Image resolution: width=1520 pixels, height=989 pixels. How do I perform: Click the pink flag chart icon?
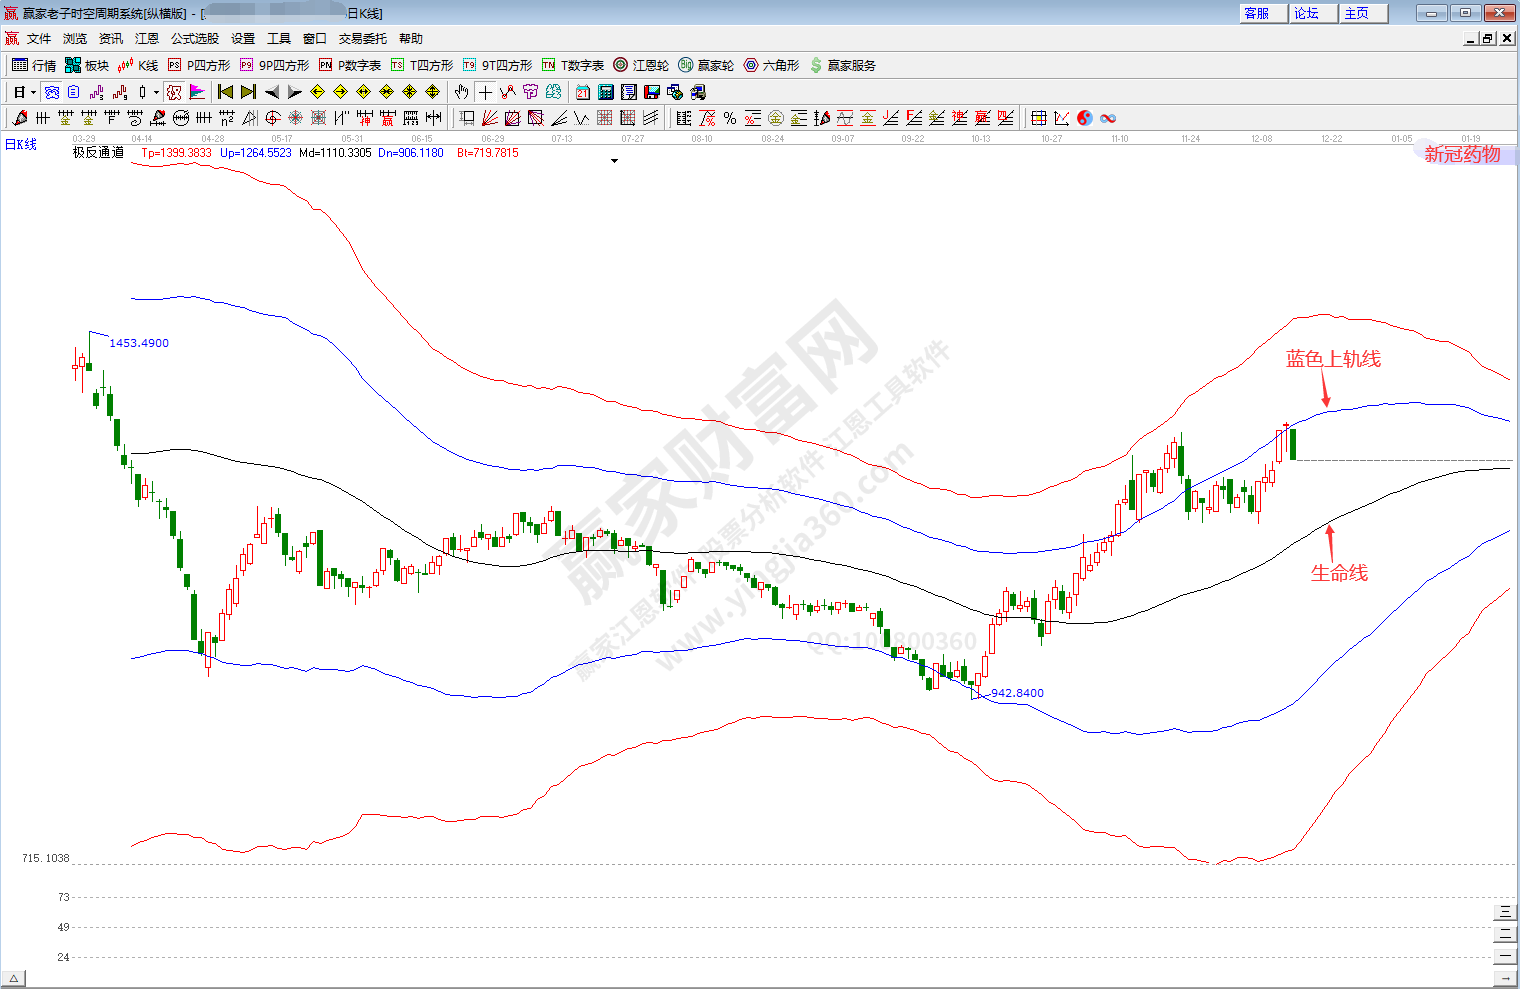pyautogui.click(x=197, y=92)
